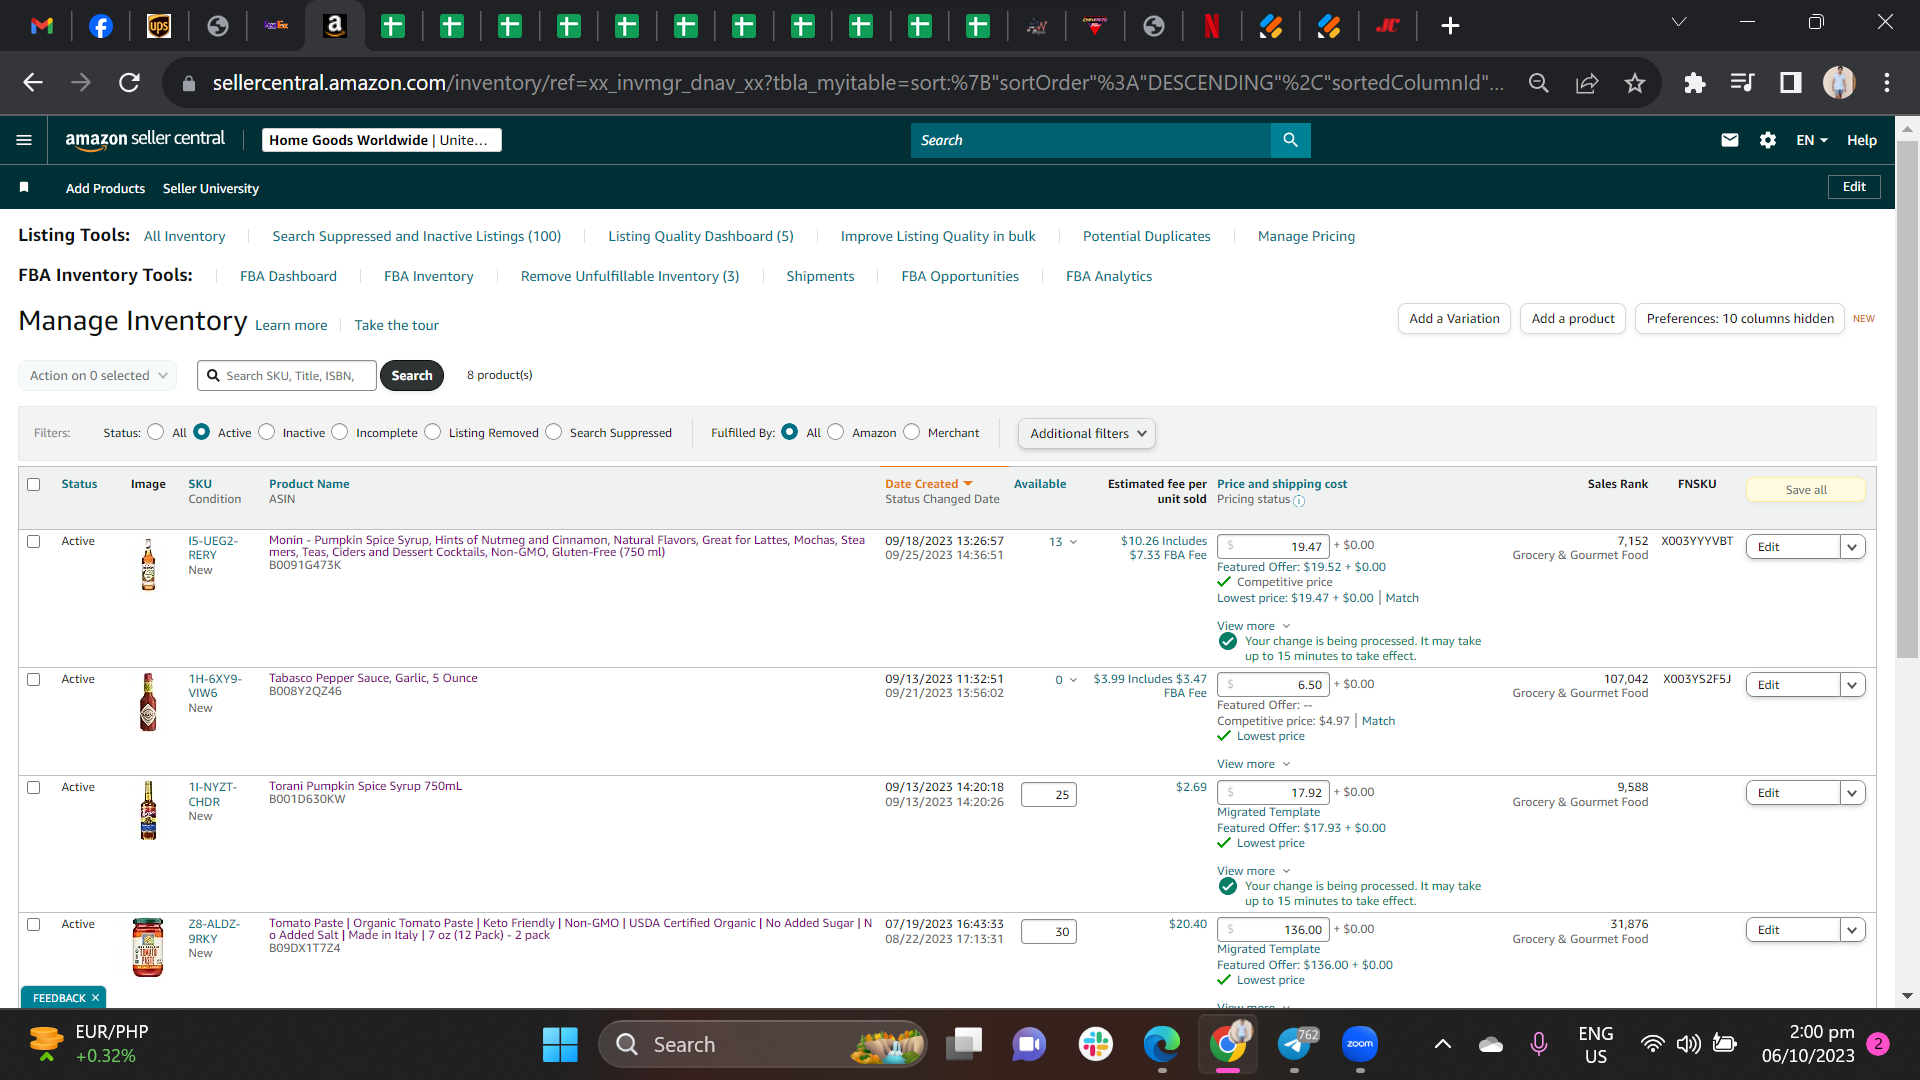Viewport: 1920px width, 1080px height.
Task: Open the Shipments tool
Action: pyautogui.click(x=820, y=277)
